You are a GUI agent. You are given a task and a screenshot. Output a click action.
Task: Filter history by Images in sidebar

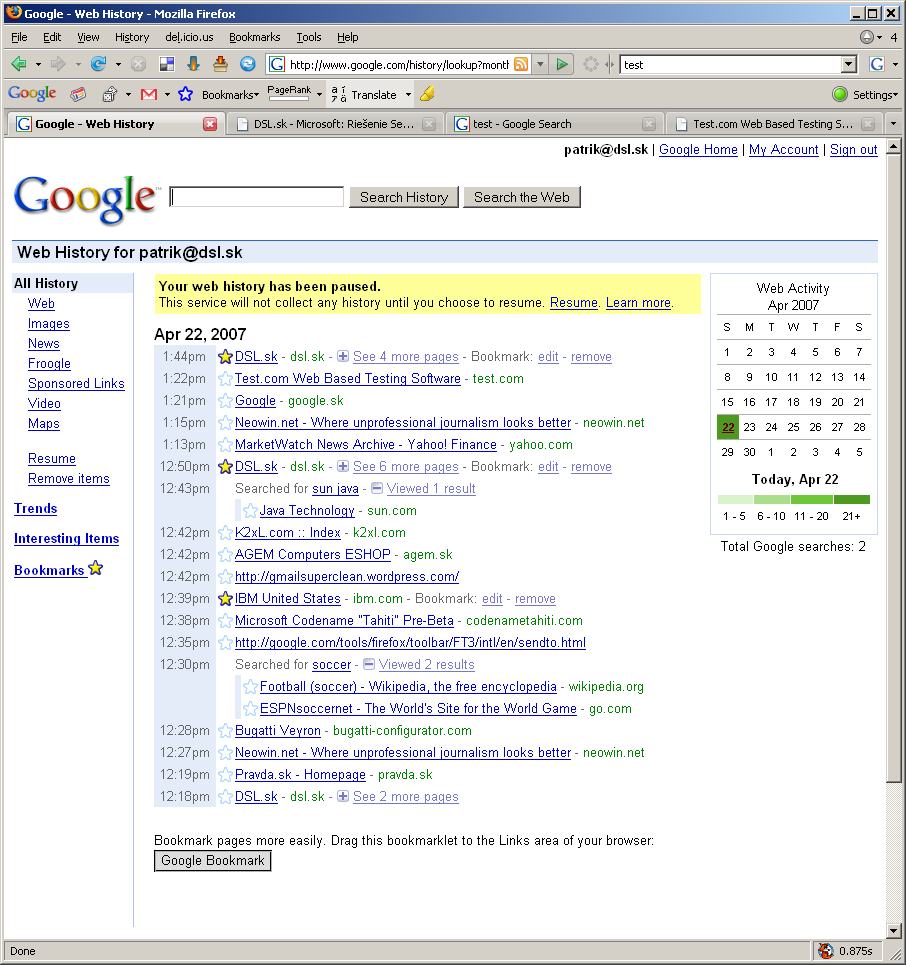49,324
